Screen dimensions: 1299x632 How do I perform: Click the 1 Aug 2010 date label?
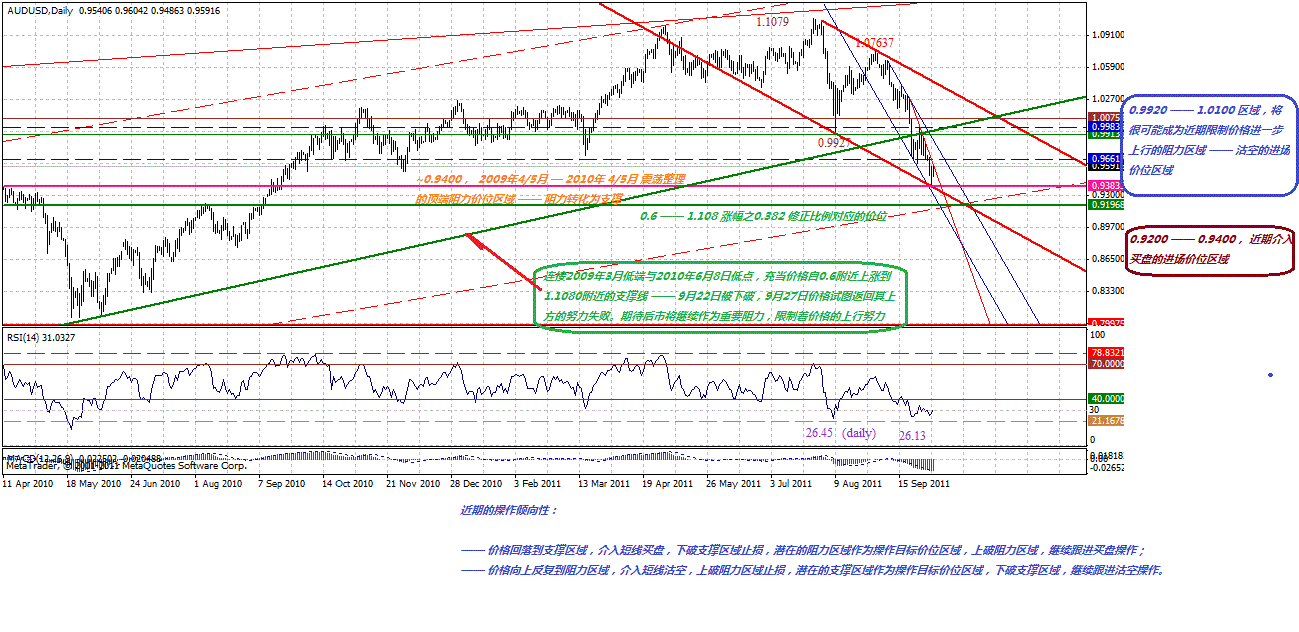click(x=219, y=483)
